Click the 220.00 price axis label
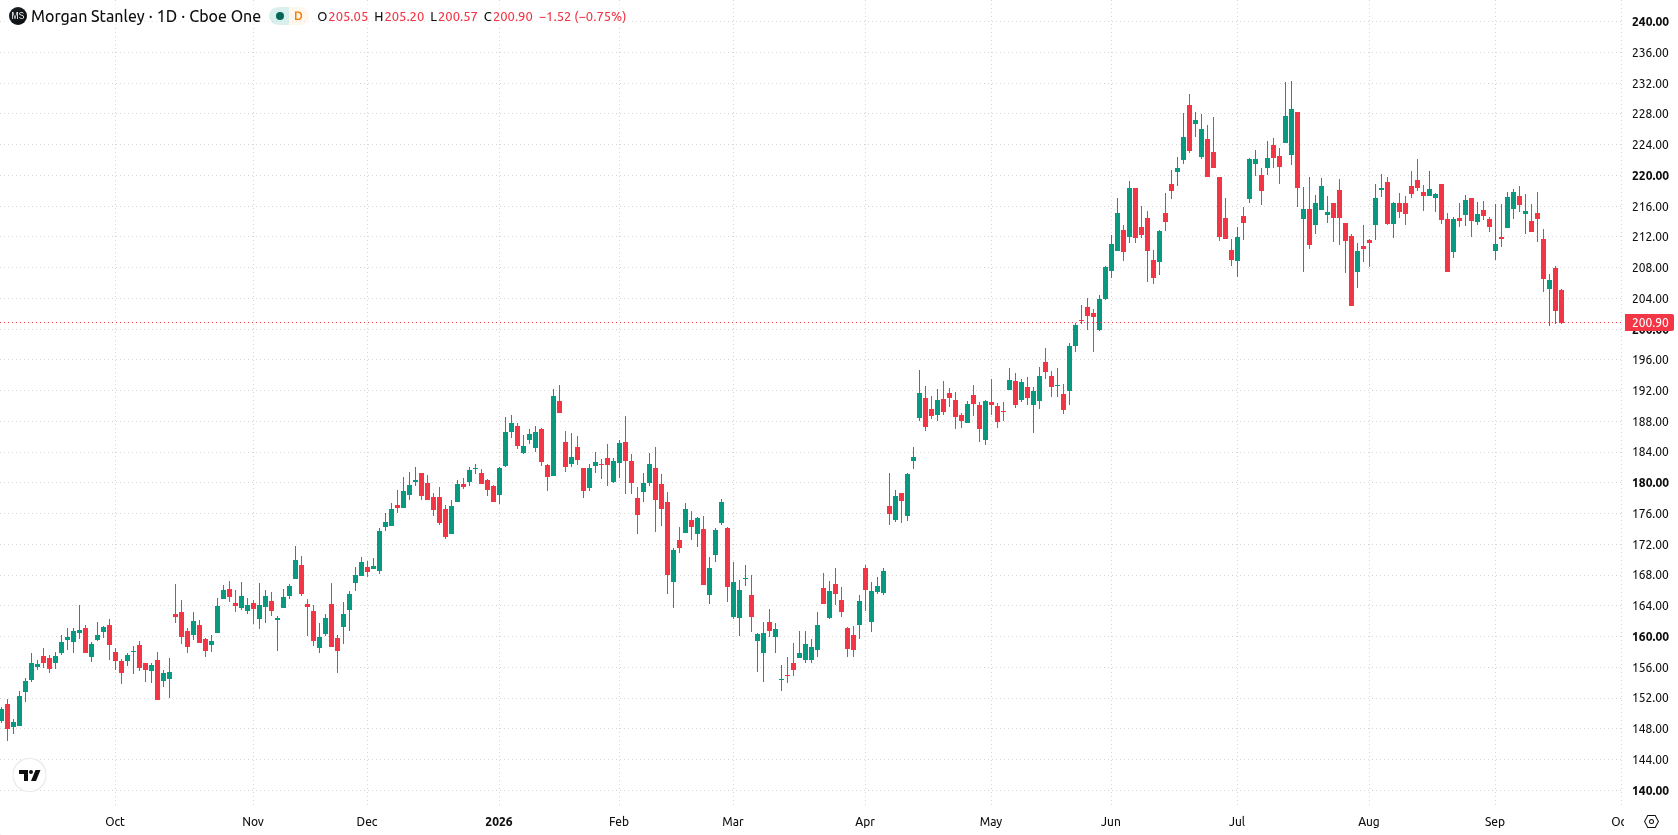Screen dimensions: 1678x835 [1650, 175]
